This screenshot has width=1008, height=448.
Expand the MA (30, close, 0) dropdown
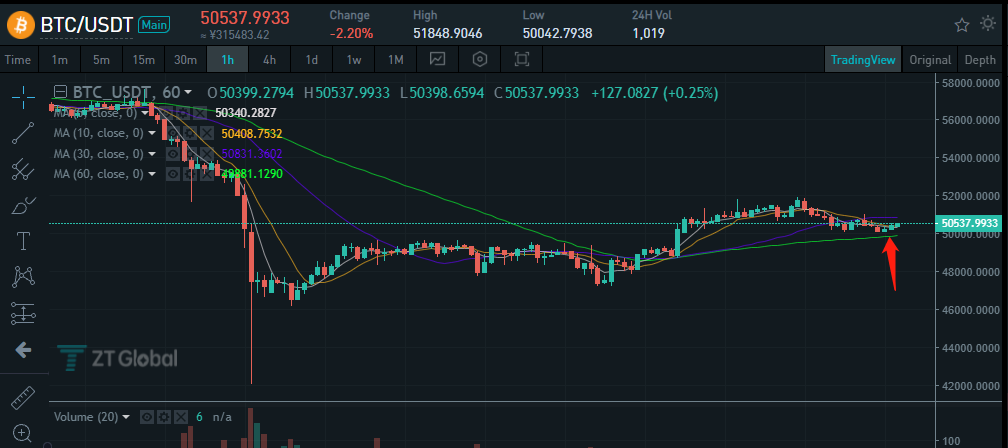point(152,154)
